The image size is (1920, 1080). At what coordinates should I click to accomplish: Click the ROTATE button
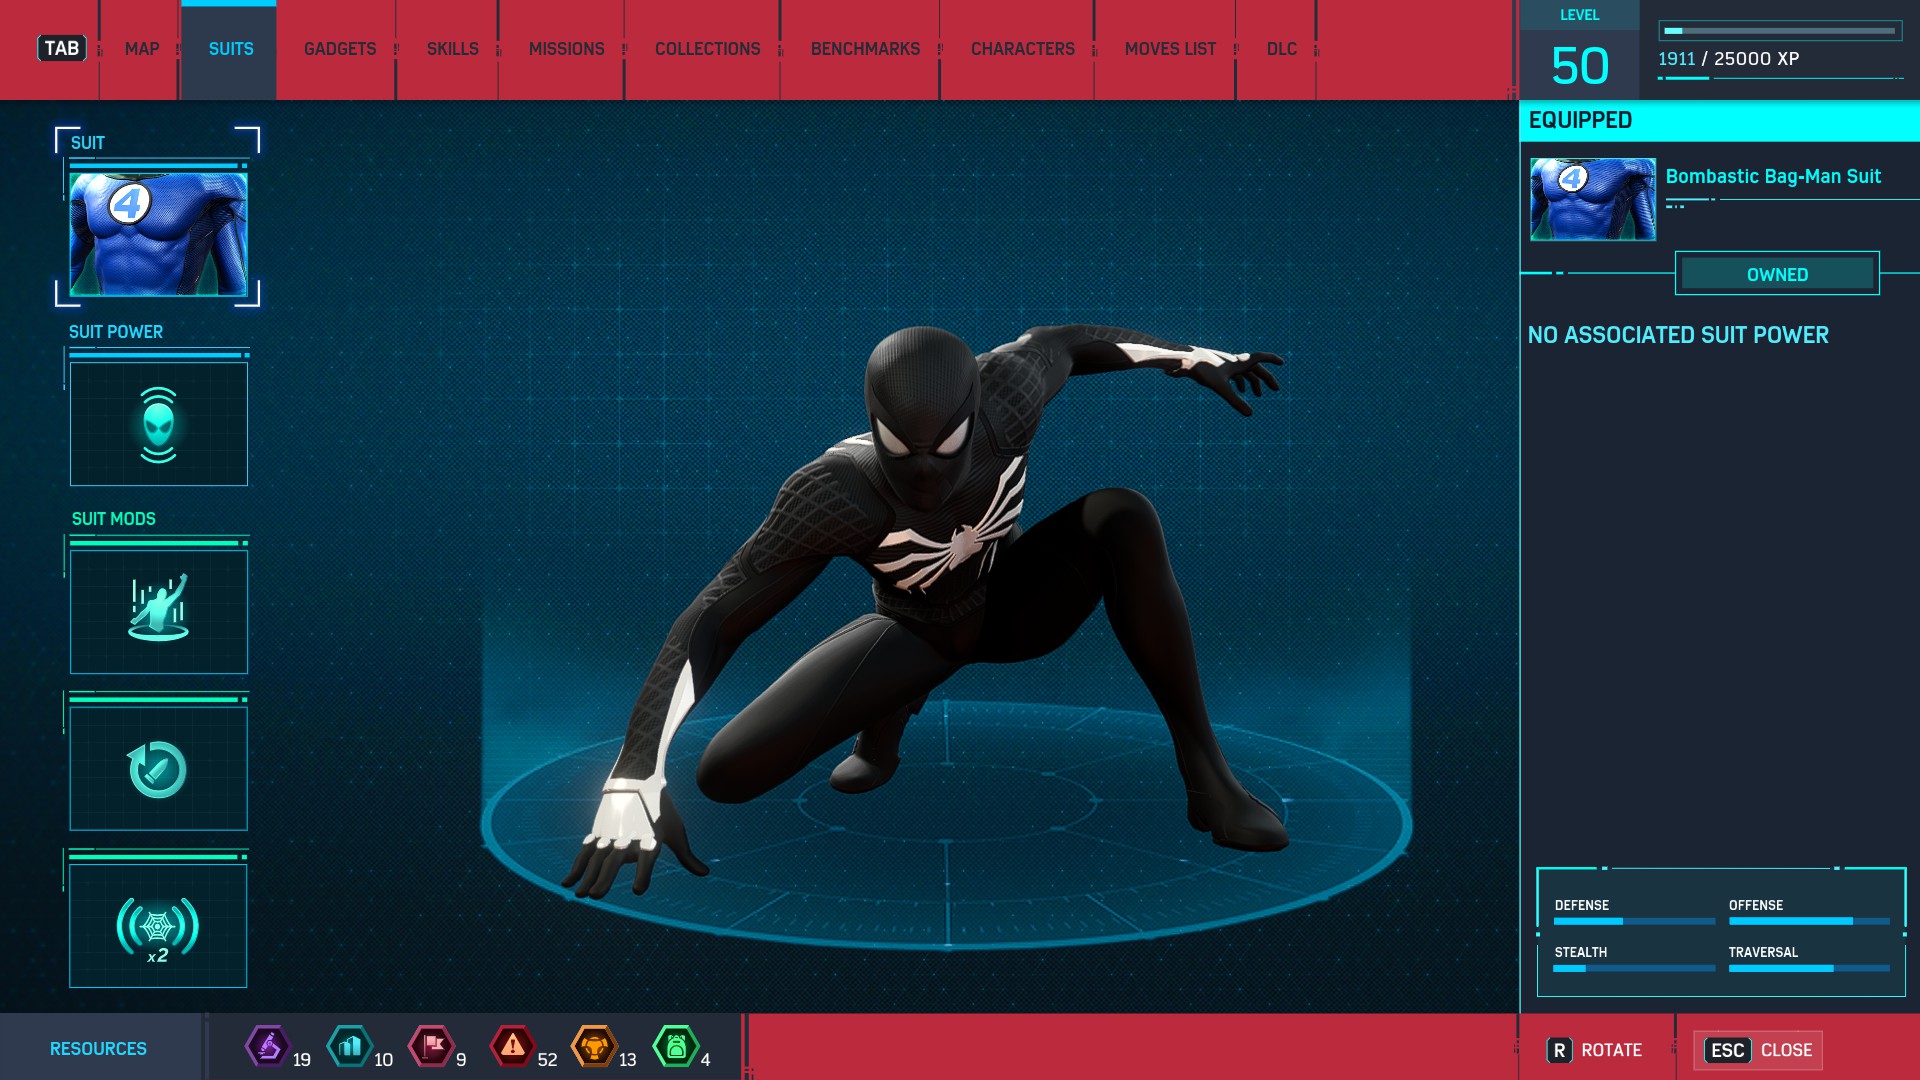point(1596,1050)
